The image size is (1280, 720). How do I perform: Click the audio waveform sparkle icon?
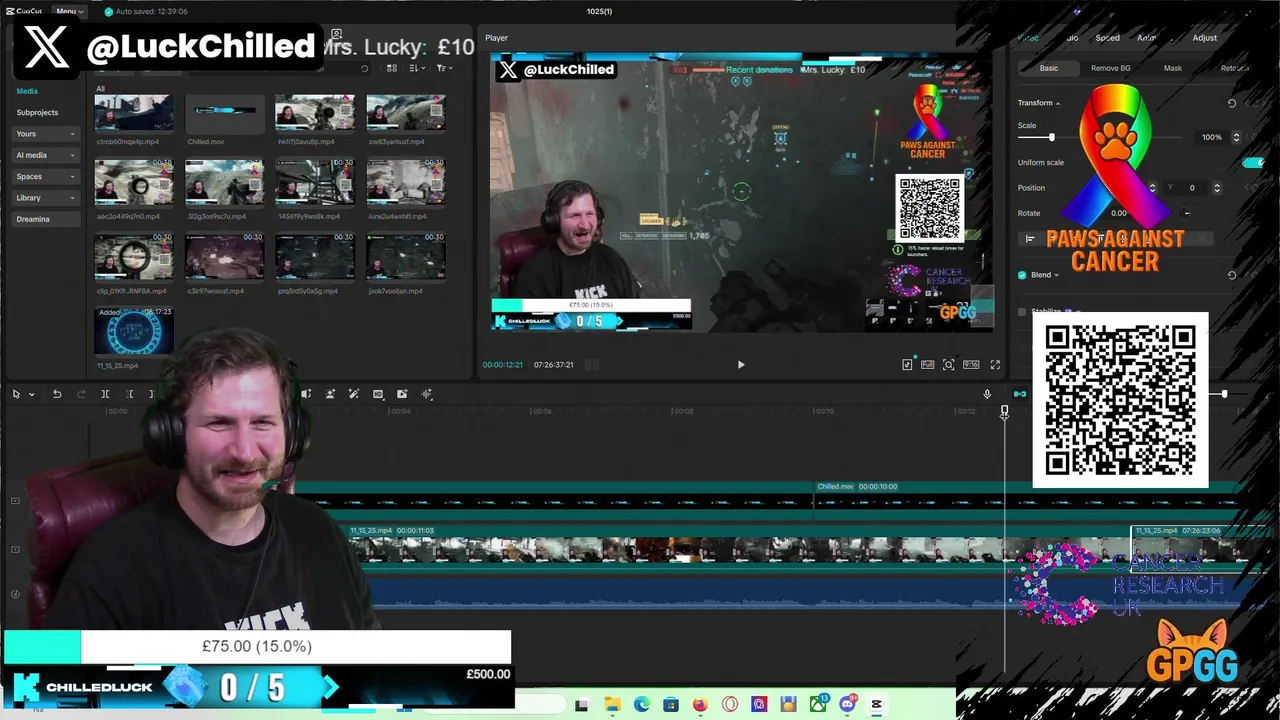[x=427, y=394]
